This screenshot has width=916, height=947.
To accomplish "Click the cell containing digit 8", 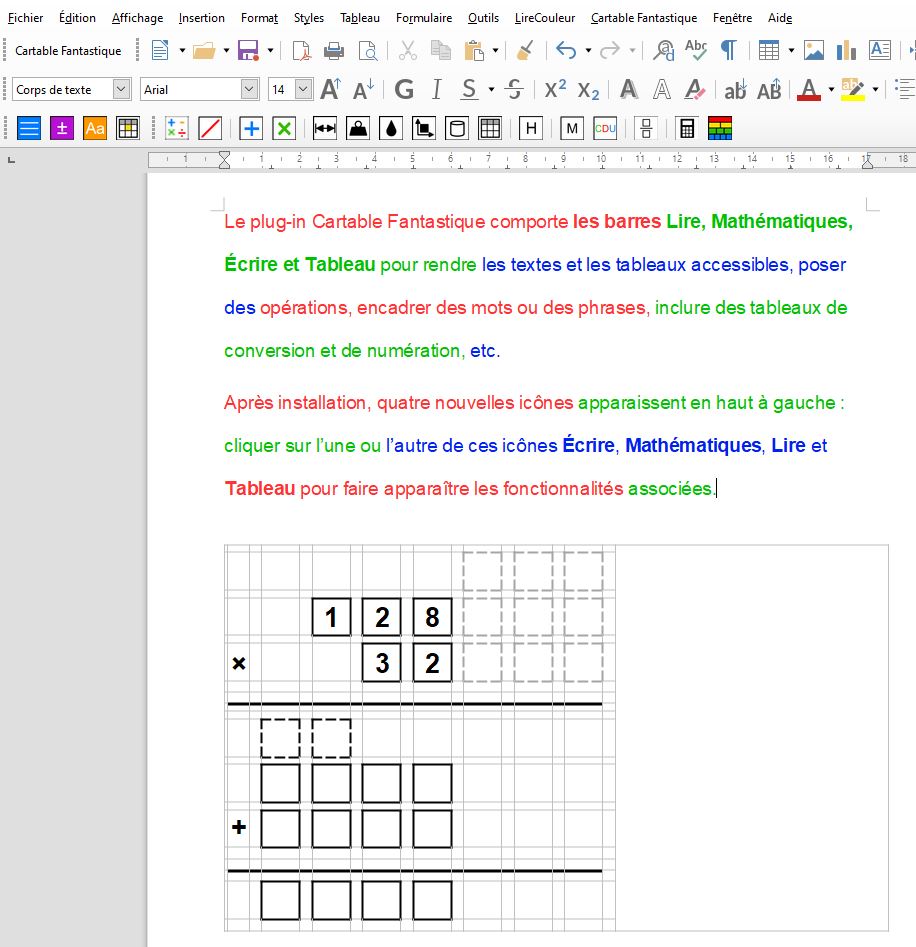I will coord(432,617).
